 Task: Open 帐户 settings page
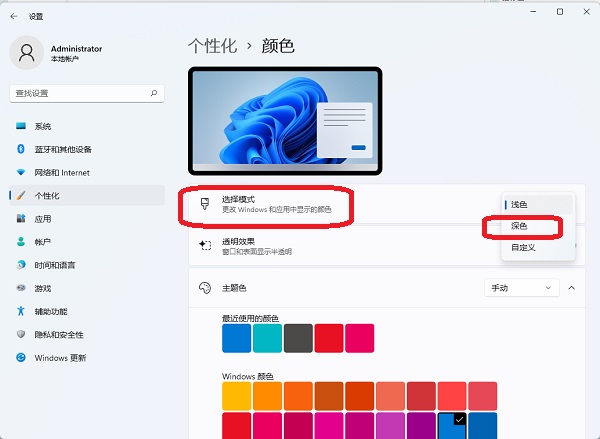43,242
